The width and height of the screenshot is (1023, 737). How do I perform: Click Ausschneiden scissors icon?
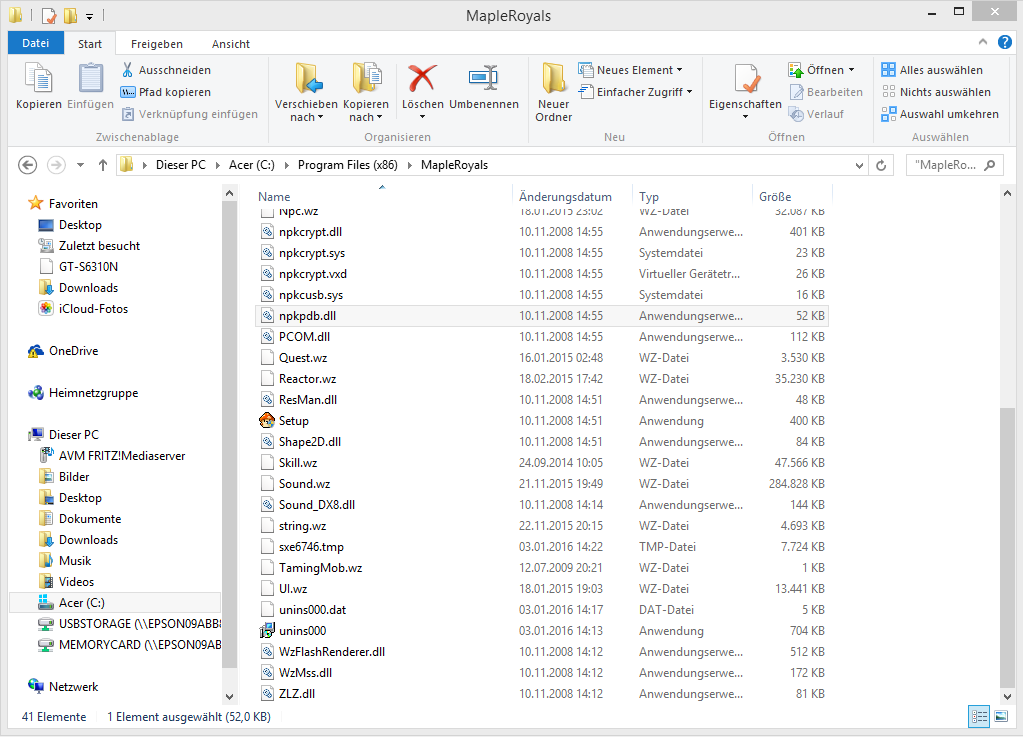click(127, 70)
